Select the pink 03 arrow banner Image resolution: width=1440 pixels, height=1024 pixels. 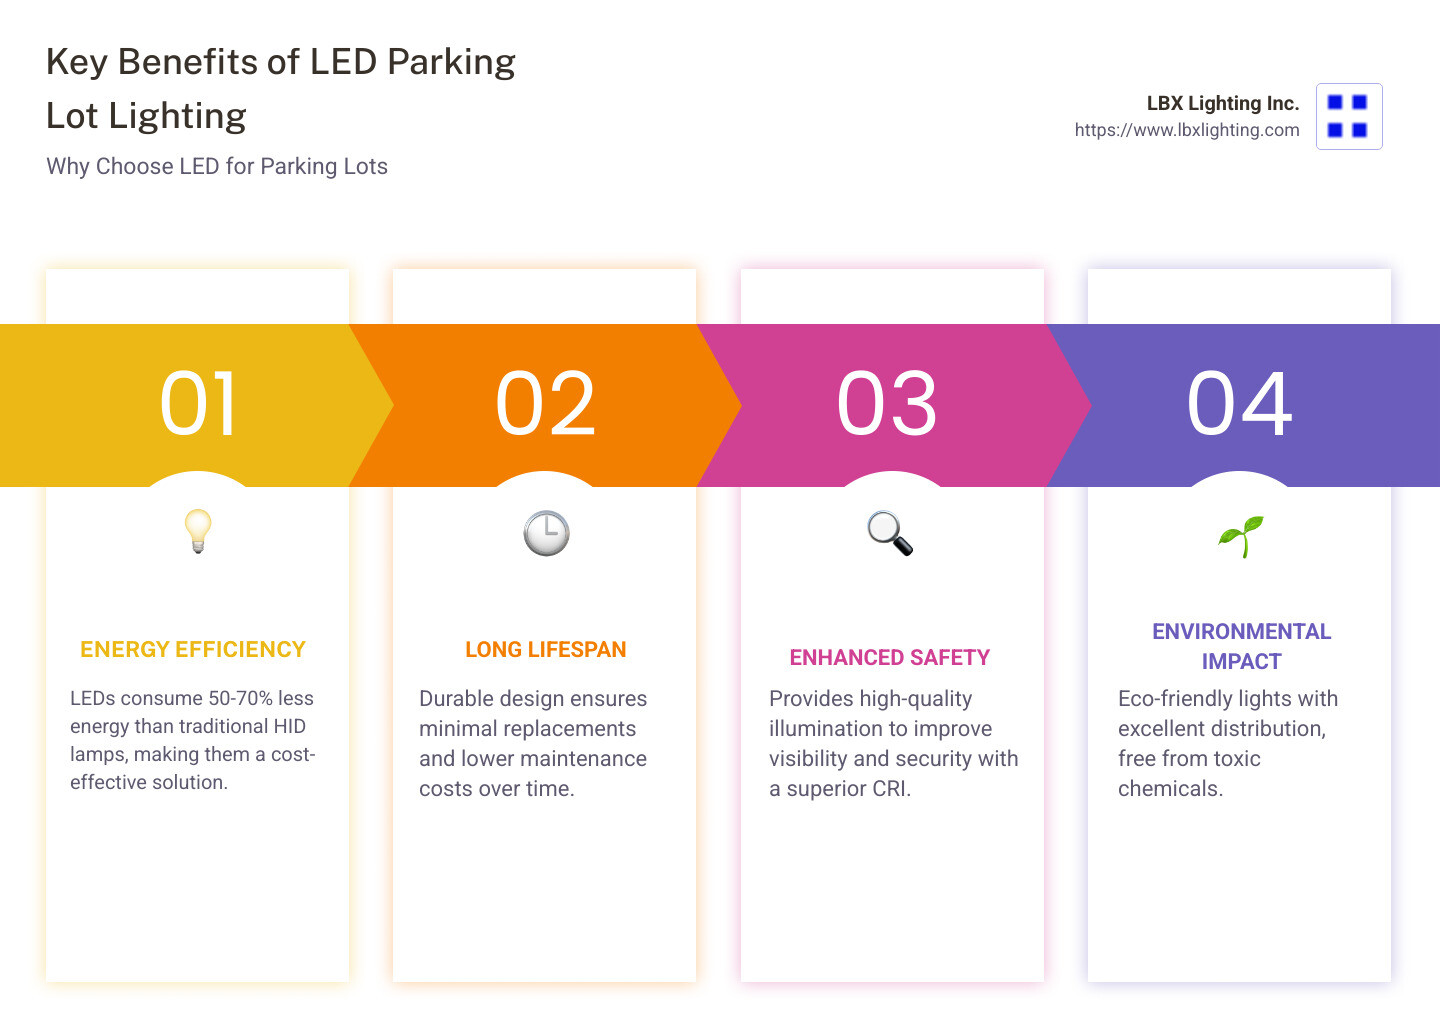click(888, 405)
